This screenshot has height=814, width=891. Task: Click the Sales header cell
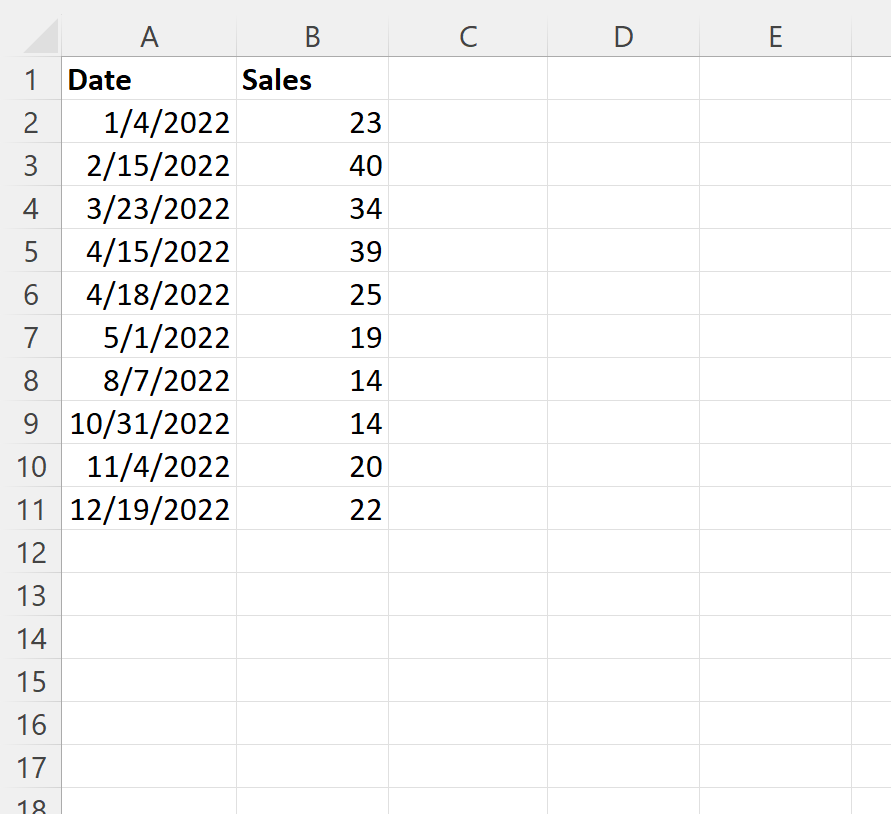313,79
